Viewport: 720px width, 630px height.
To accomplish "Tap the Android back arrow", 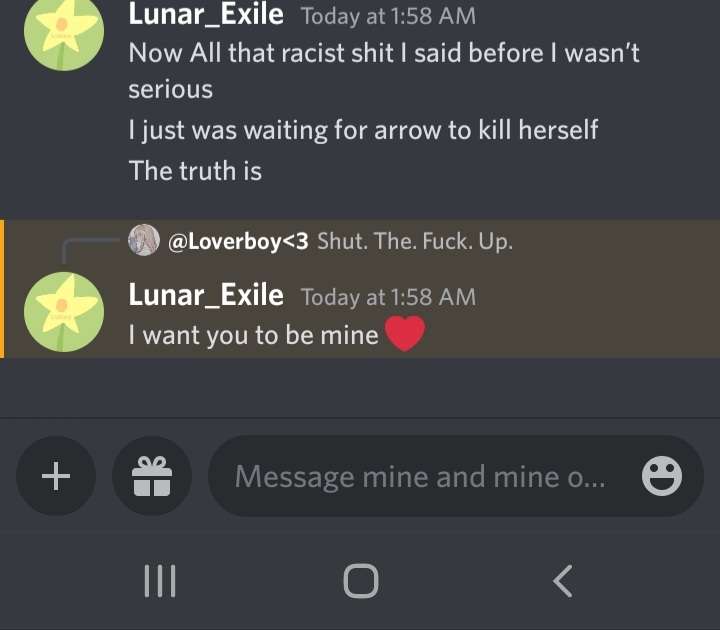I will (x=563, y=581).
